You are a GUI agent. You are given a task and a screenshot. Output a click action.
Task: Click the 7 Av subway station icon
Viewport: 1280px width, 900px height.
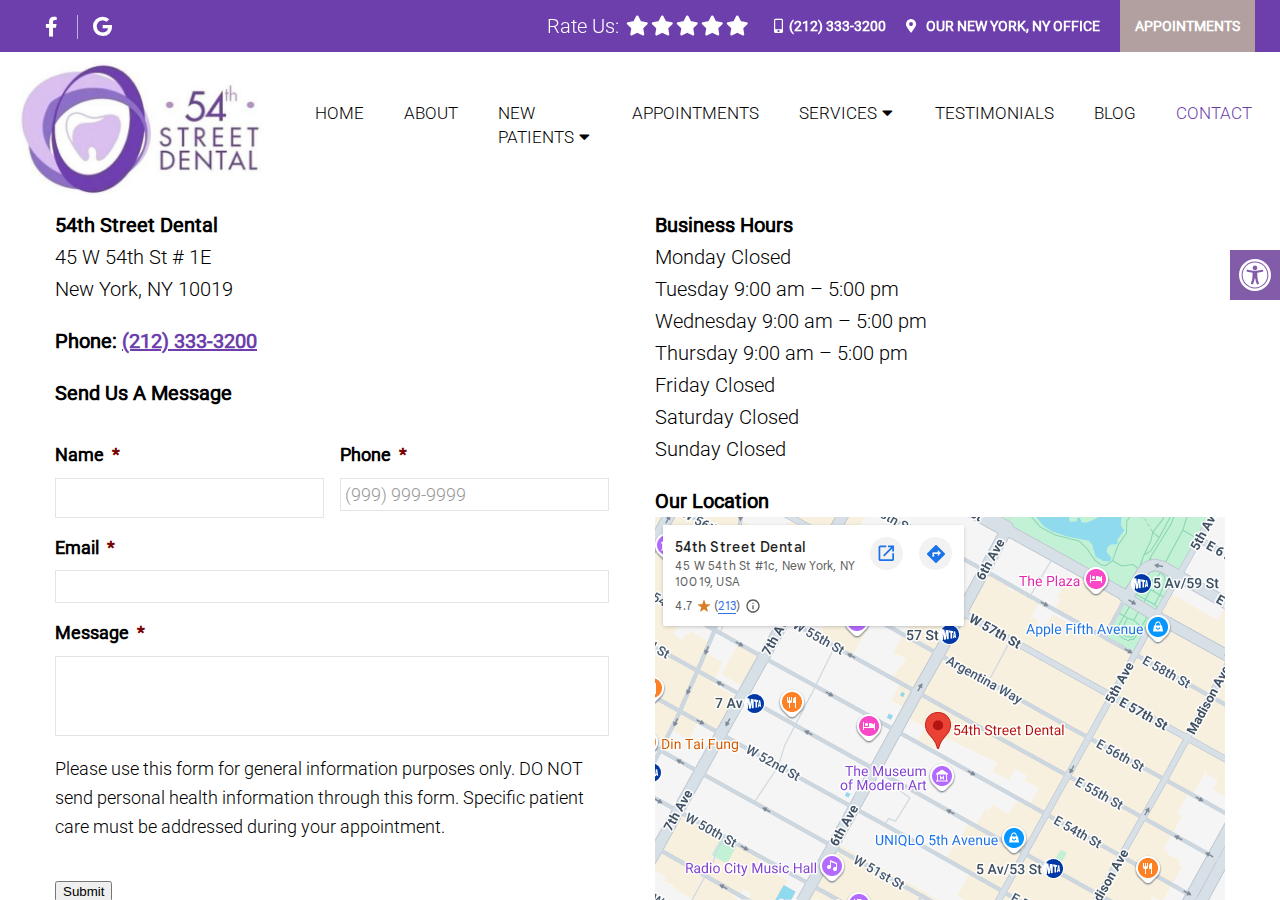pos(755,703)
